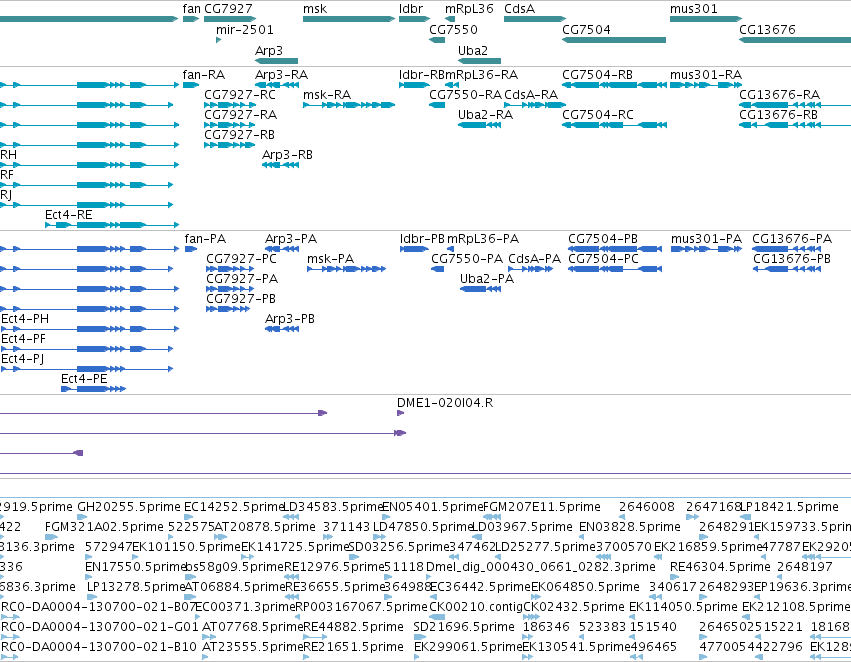Viewport: 851px width, 662px height.
Task: Select the msk-RA transcript glyph
Action: point(349,105)
